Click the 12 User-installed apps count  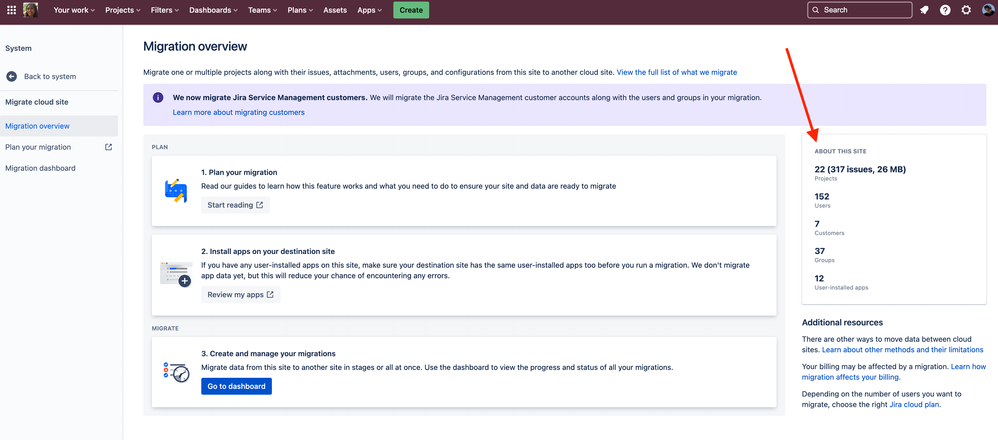820,278
